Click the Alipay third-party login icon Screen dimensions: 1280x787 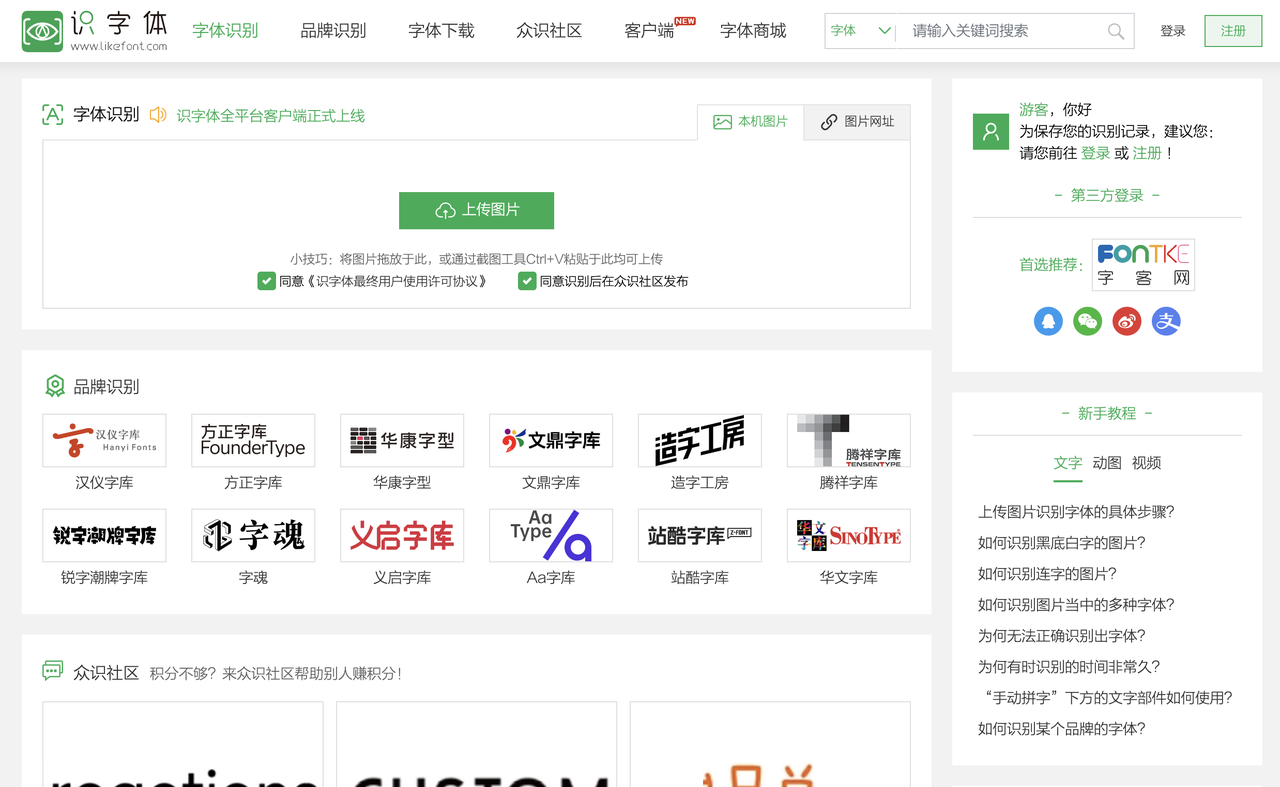(x=1165, y=321)
